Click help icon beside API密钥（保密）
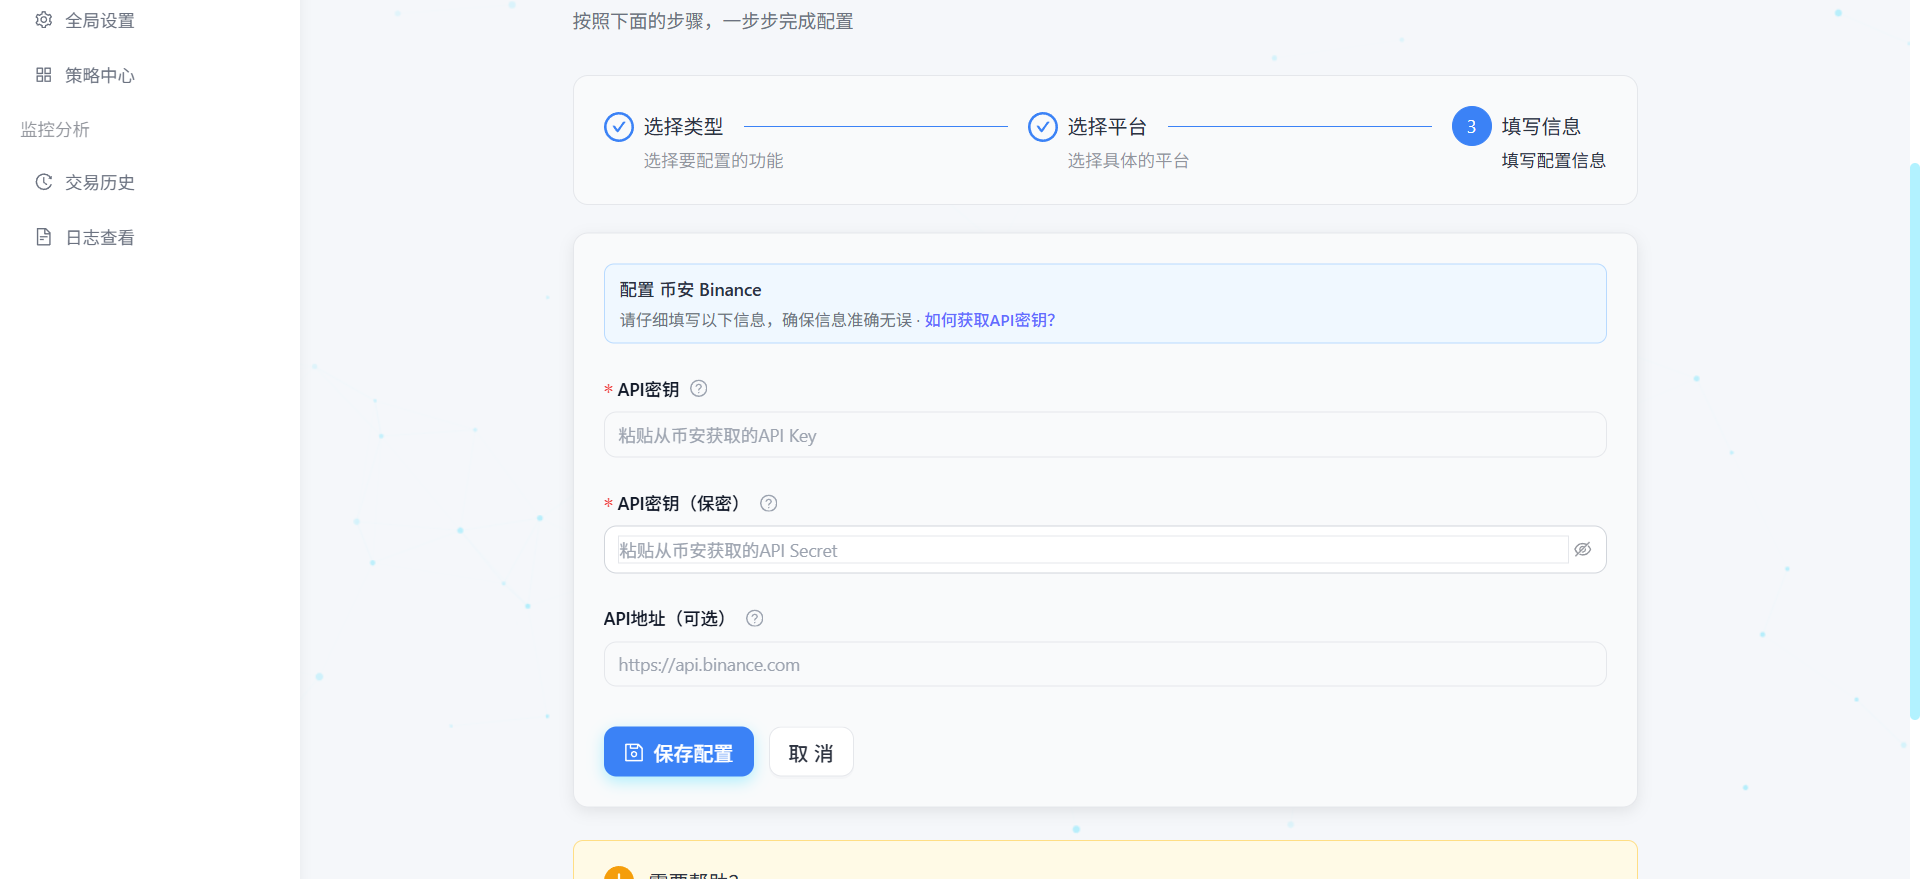This screenshot has width=1920, height=879. click(768, 504)
